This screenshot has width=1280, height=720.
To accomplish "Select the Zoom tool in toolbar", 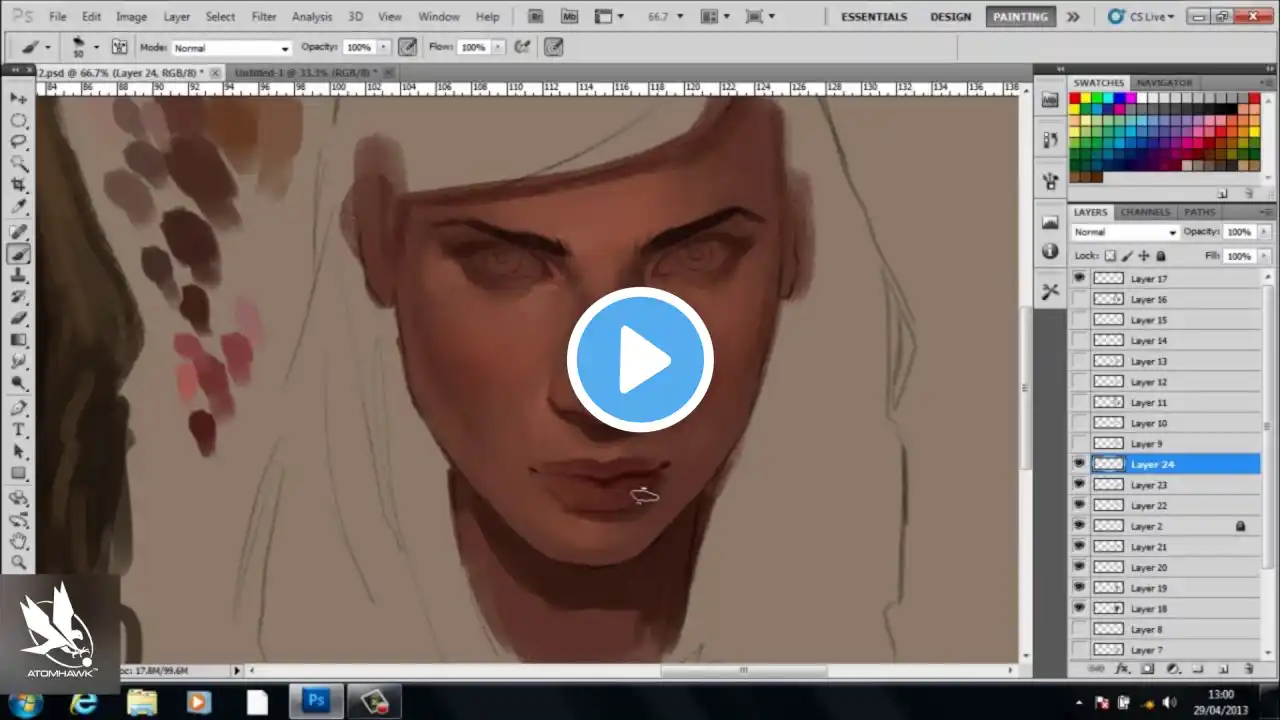I will coord(18,562).
